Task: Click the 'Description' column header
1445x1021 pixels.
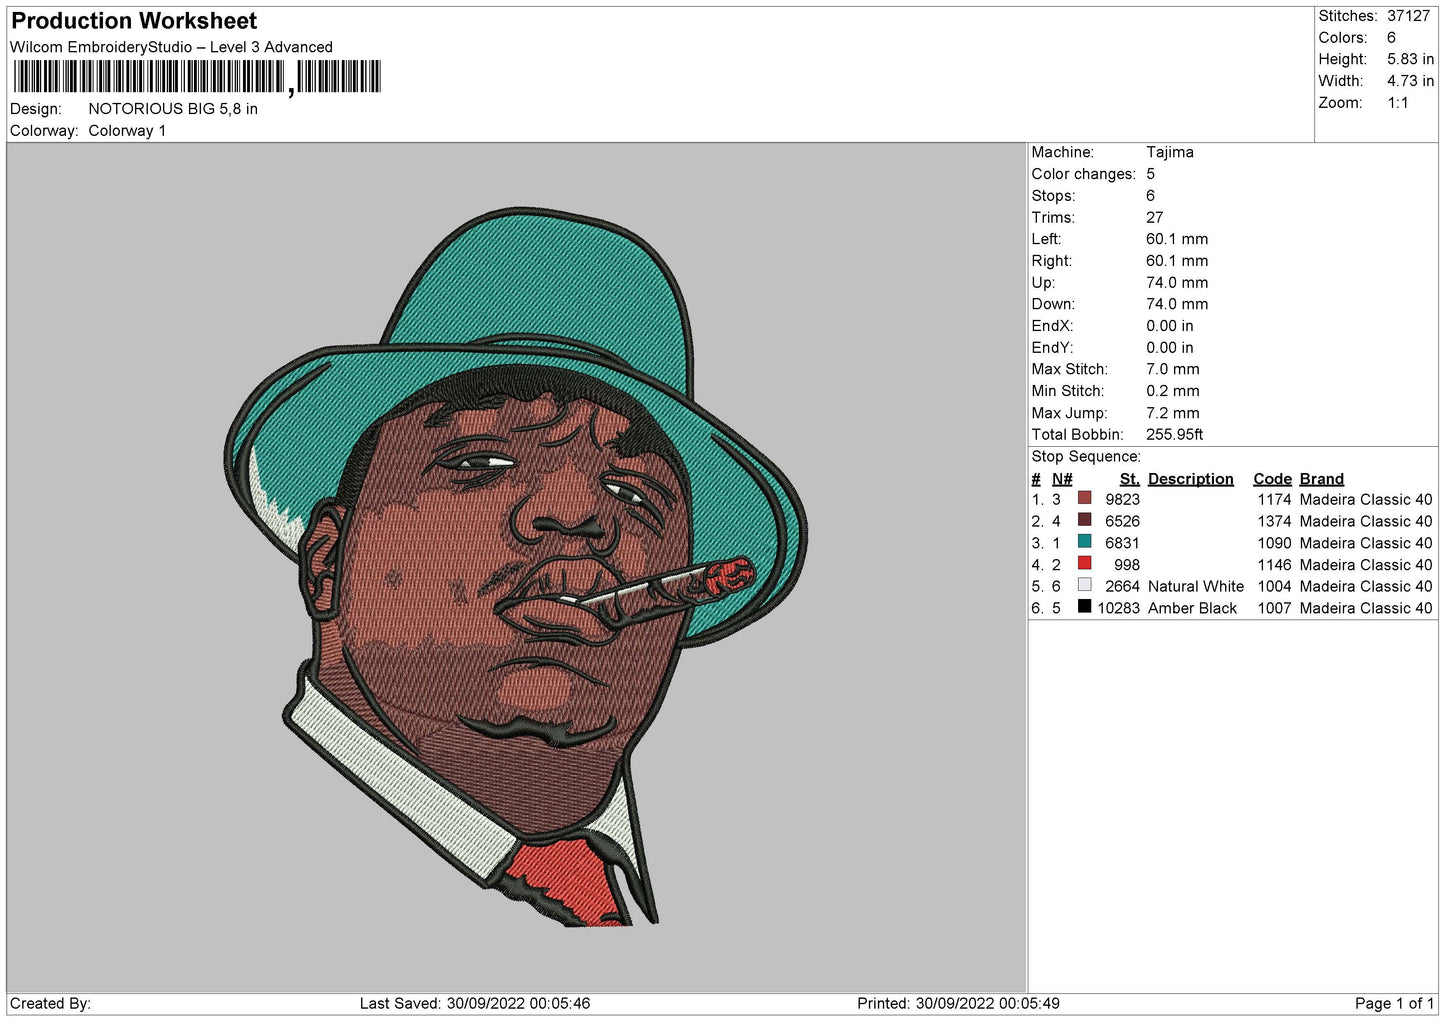Action: pyautogui.click(x=1190, y=479)
